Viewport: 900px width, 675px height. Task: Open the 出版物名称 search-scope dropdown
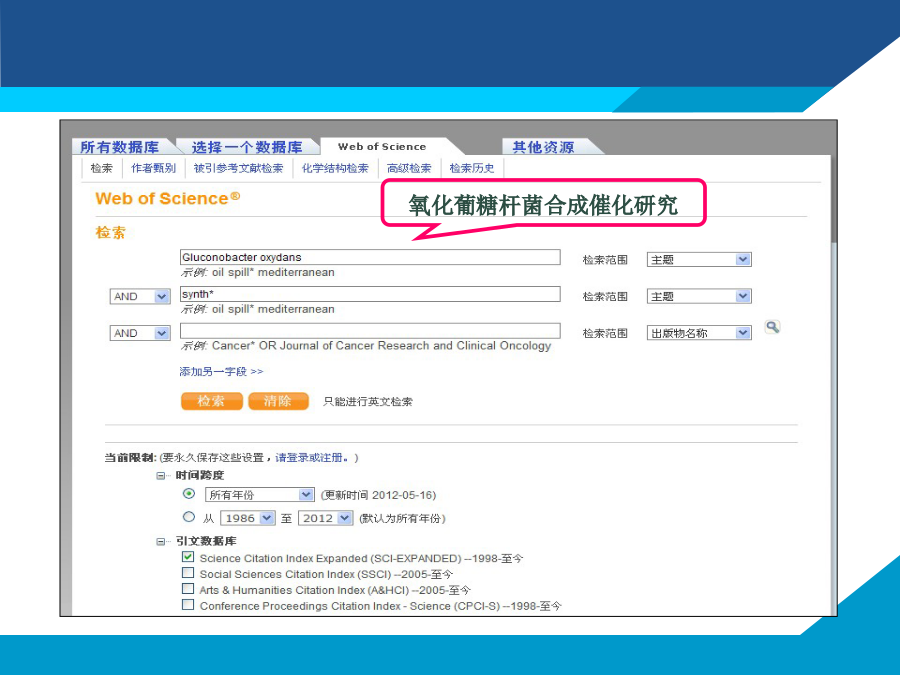click(699, 333)
